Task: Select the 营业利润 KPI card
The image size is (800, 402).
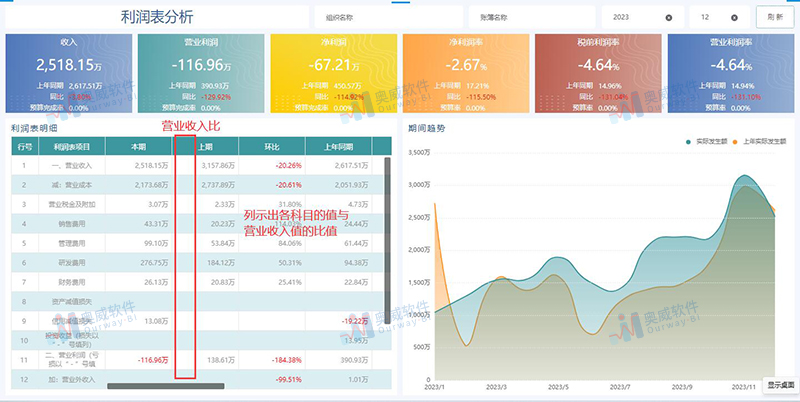Action: [201, 73]
